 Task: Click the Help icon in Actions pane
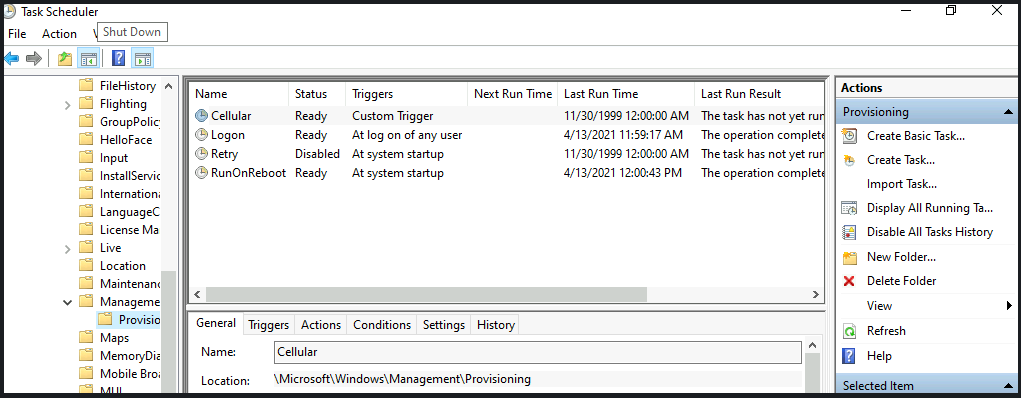[849, 356]
